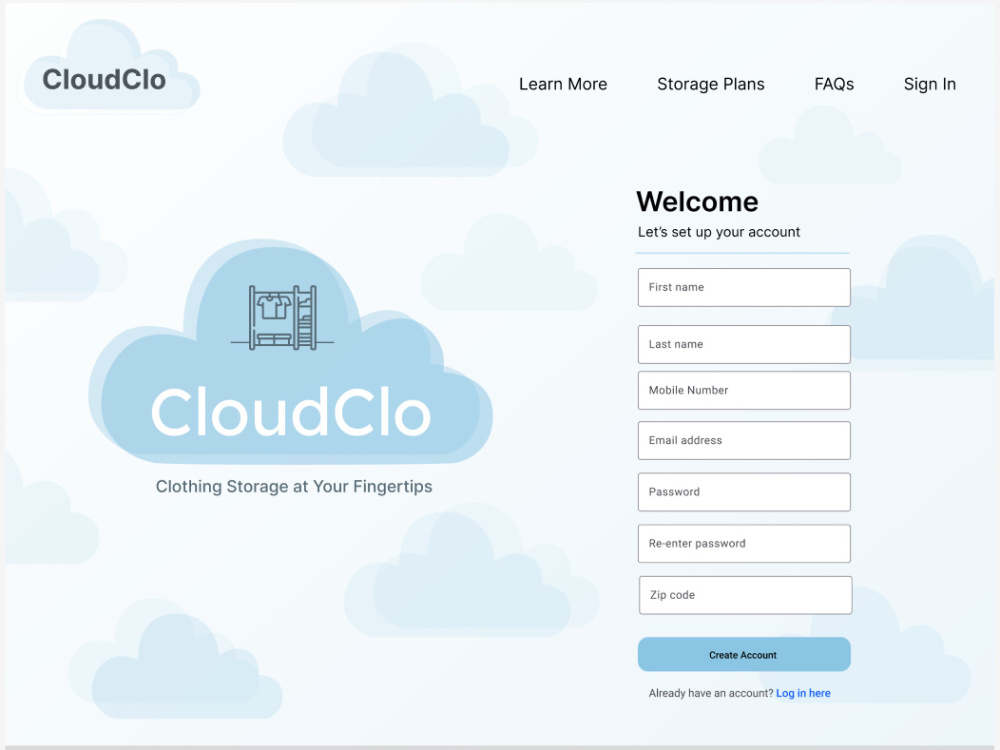Go to Storage Plans
This screenshot has width=1000, height=750.
[710, 84]
